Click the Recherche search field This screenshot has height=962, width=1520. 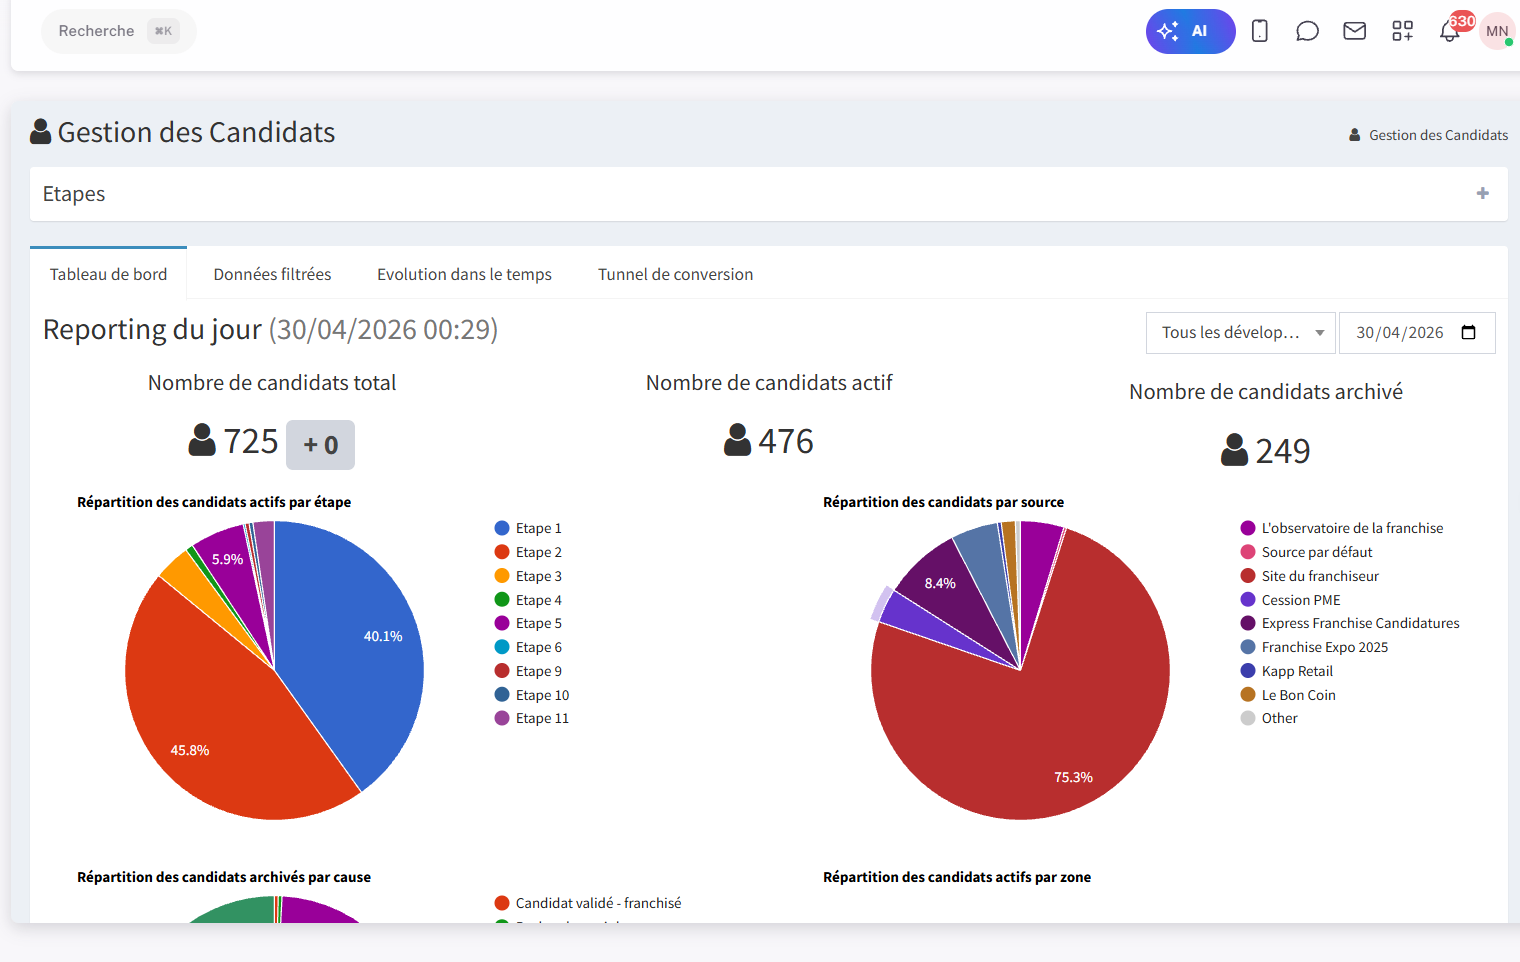pos(118,31)
